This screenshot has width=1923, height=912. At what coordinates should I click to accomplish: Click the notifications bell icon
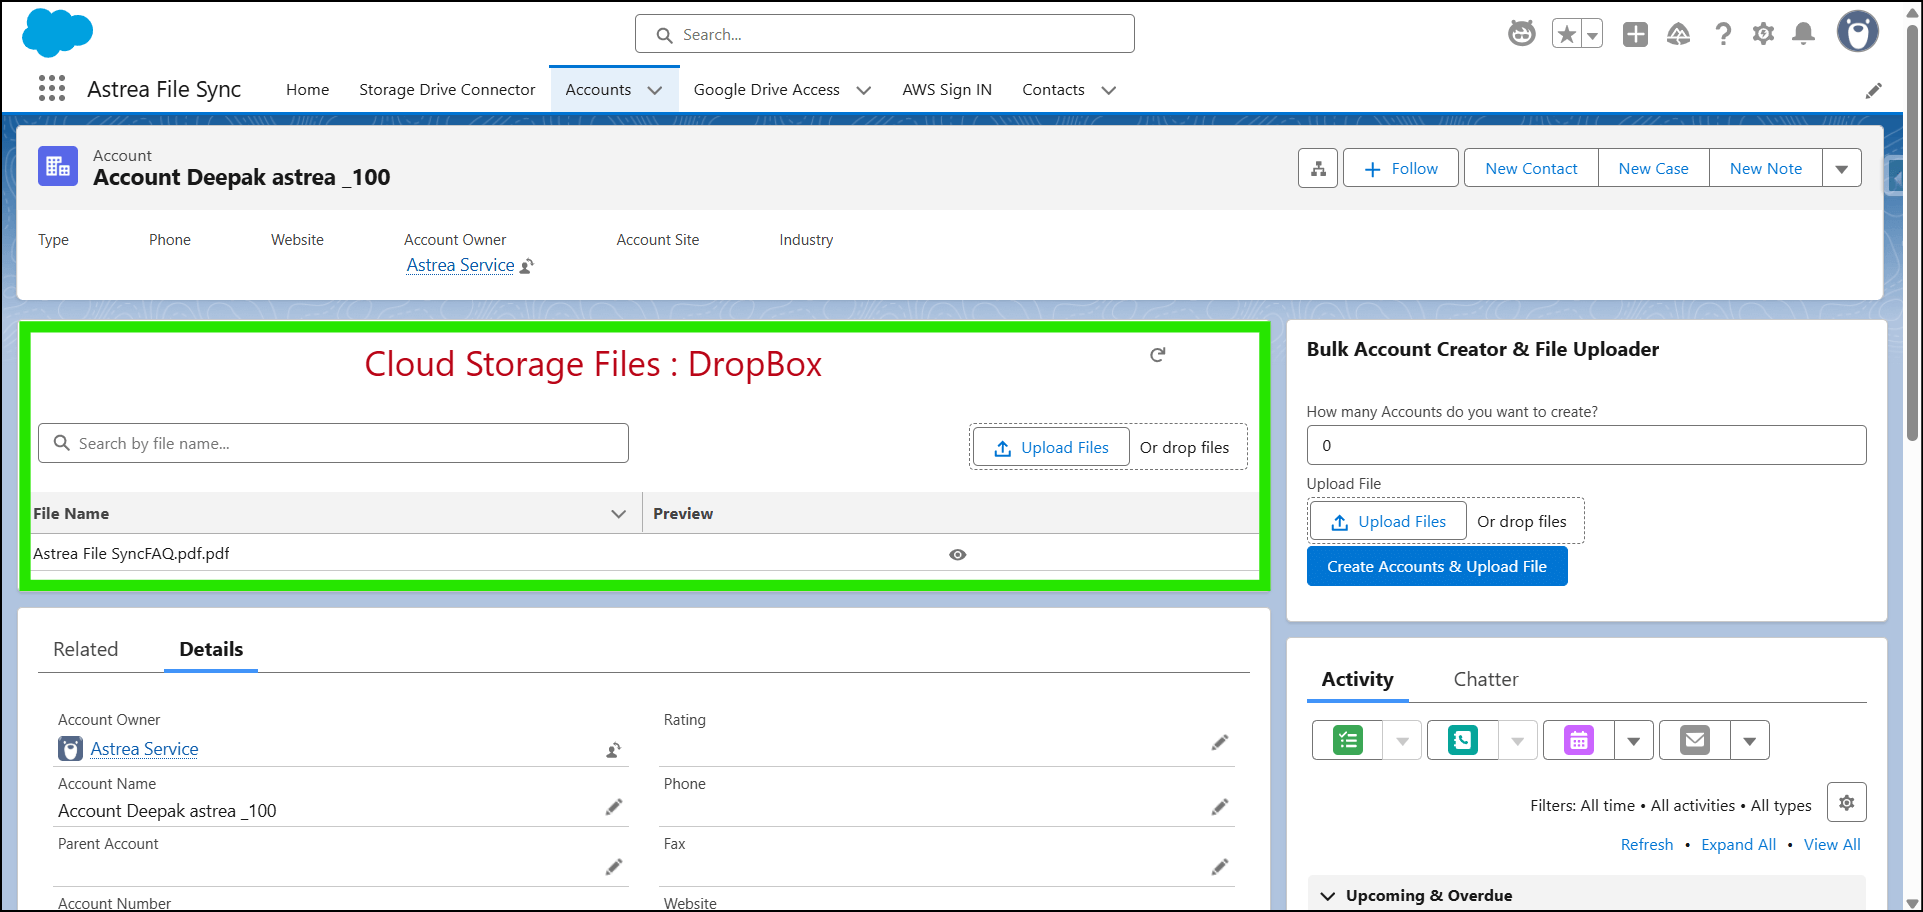click(1803, 35)
